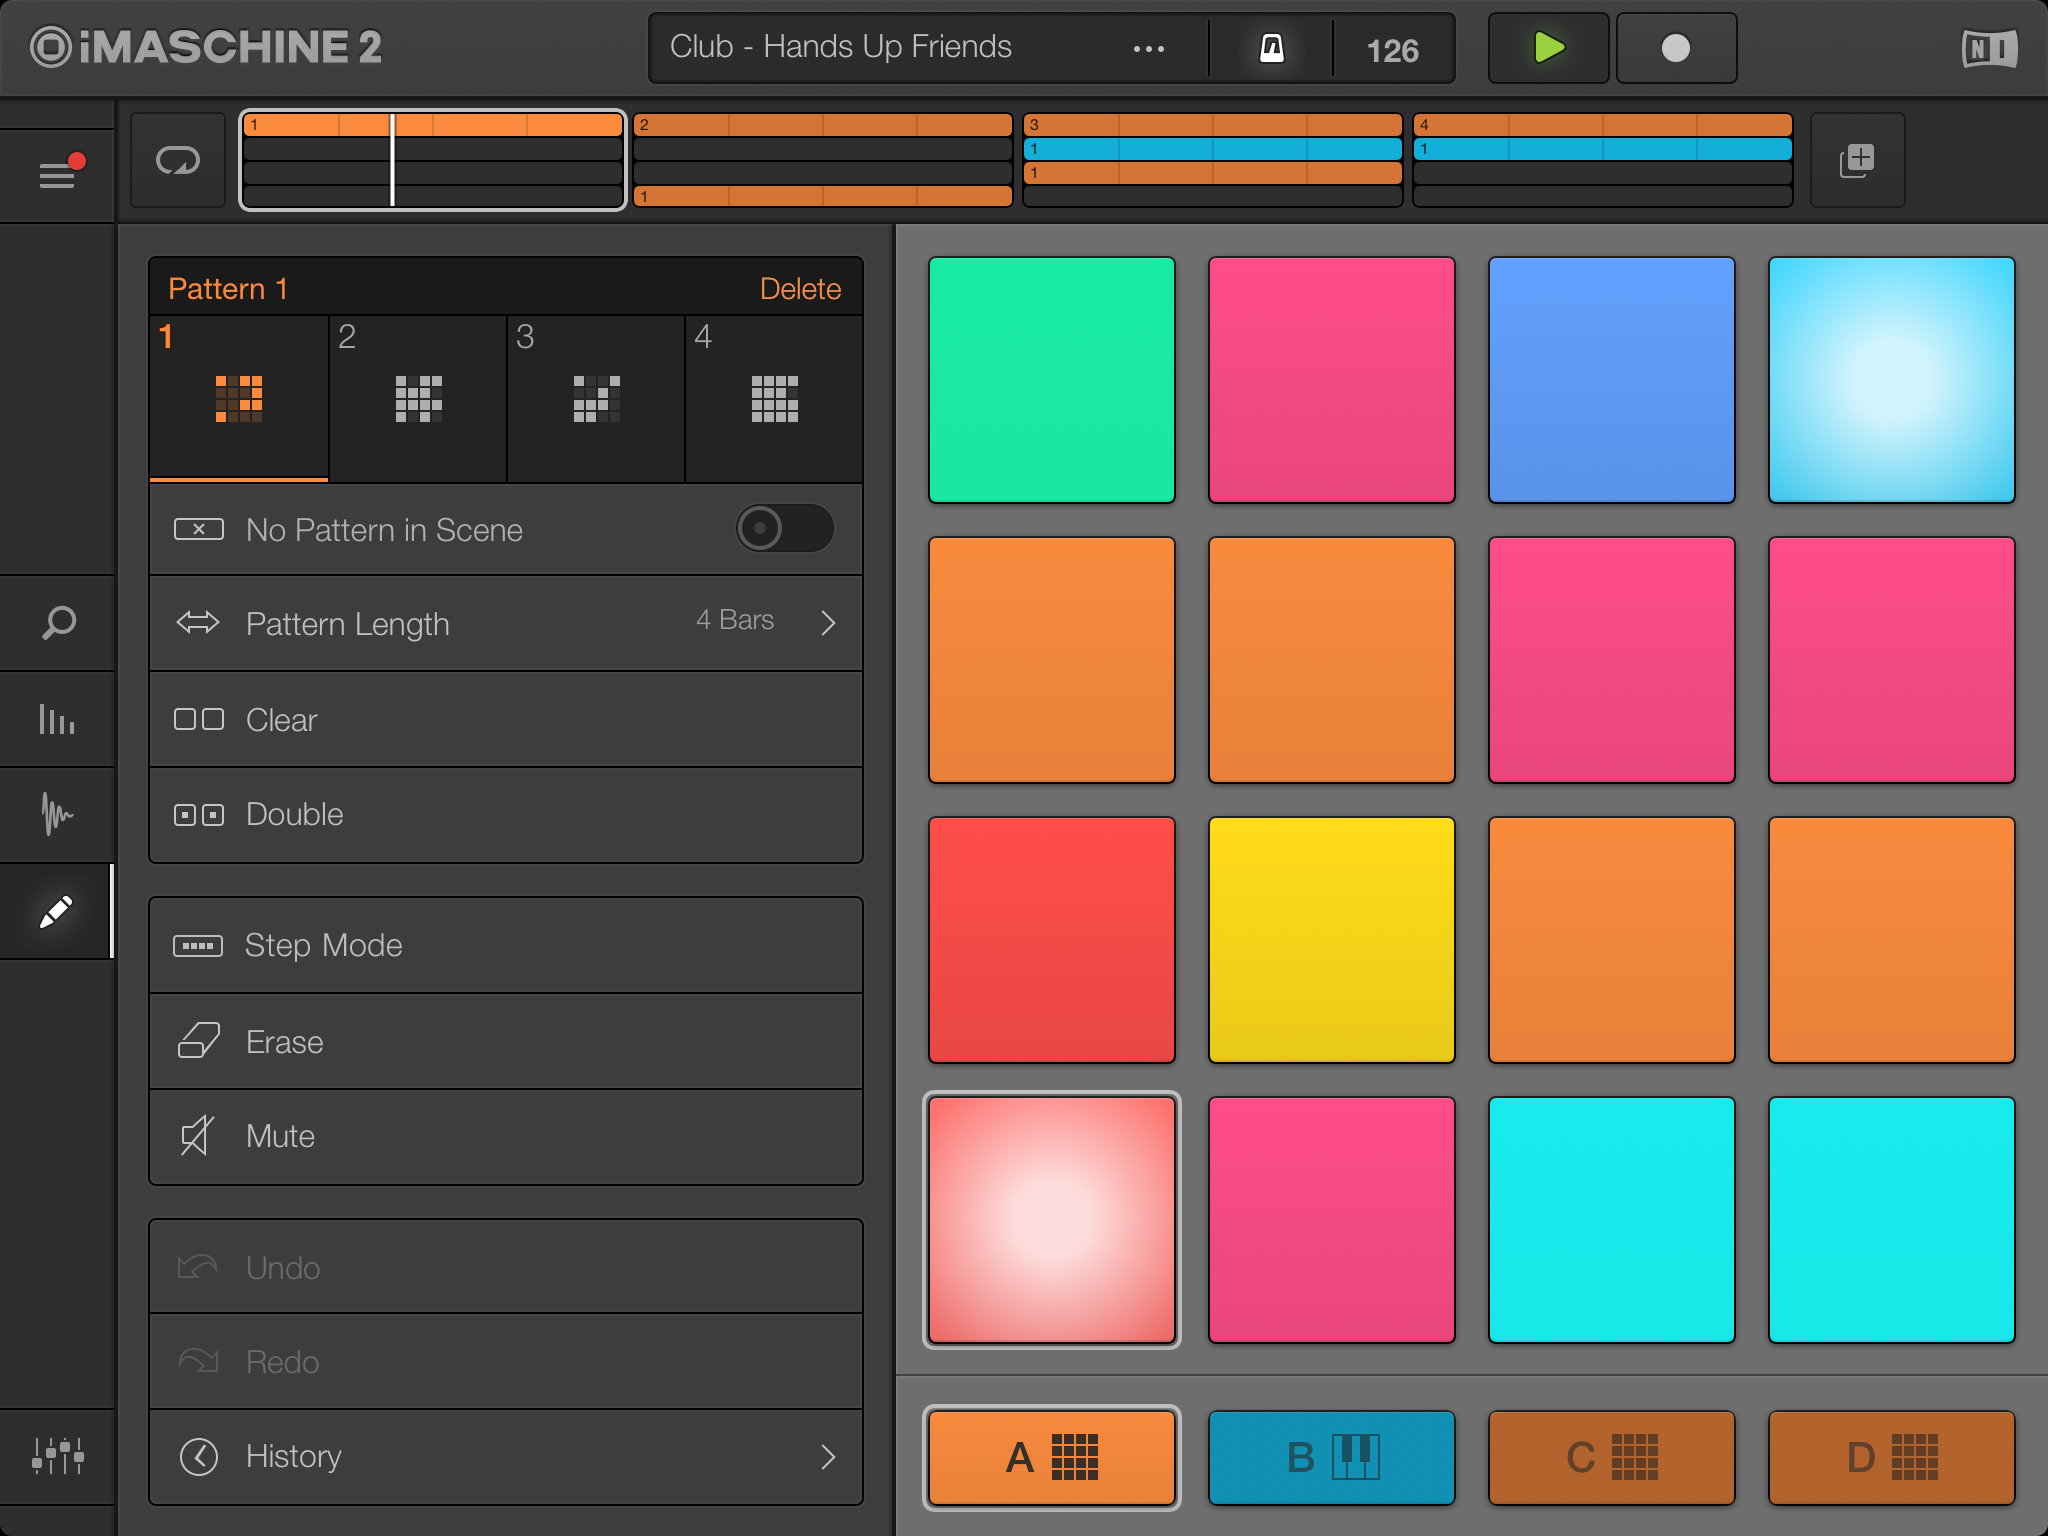Screen dimensions: 2048x1536
Task: Open the mixer faders icon at bottom
Action: 58,1456
